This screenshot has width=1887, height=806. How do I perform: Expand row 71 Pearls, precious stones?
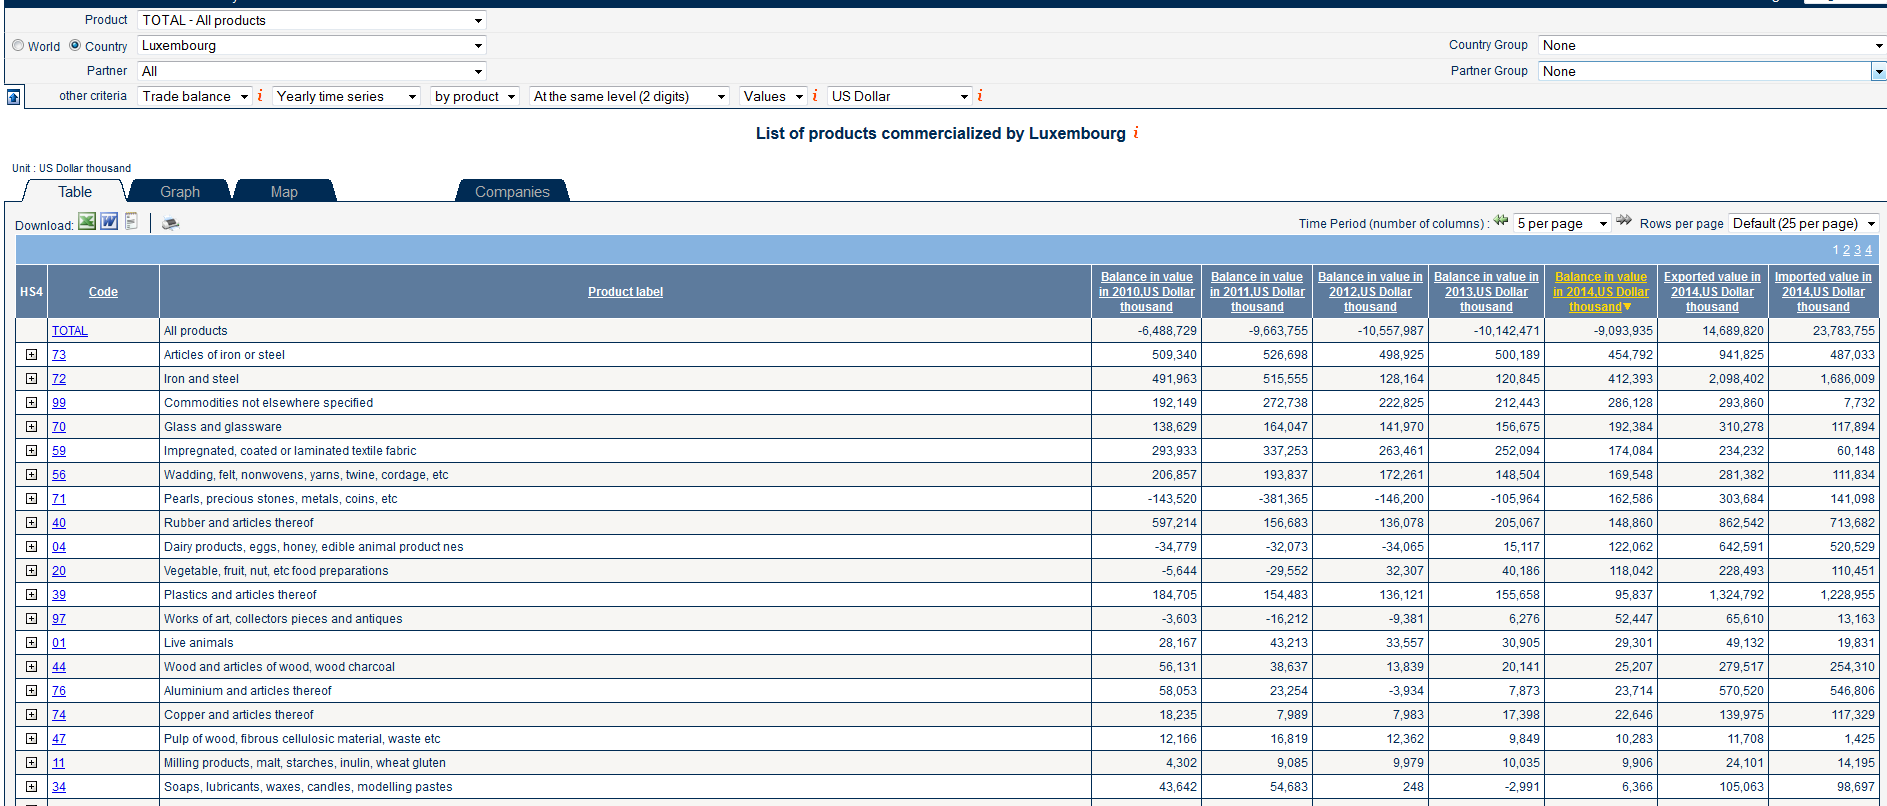pyautogui.click(x=31, y=499)
